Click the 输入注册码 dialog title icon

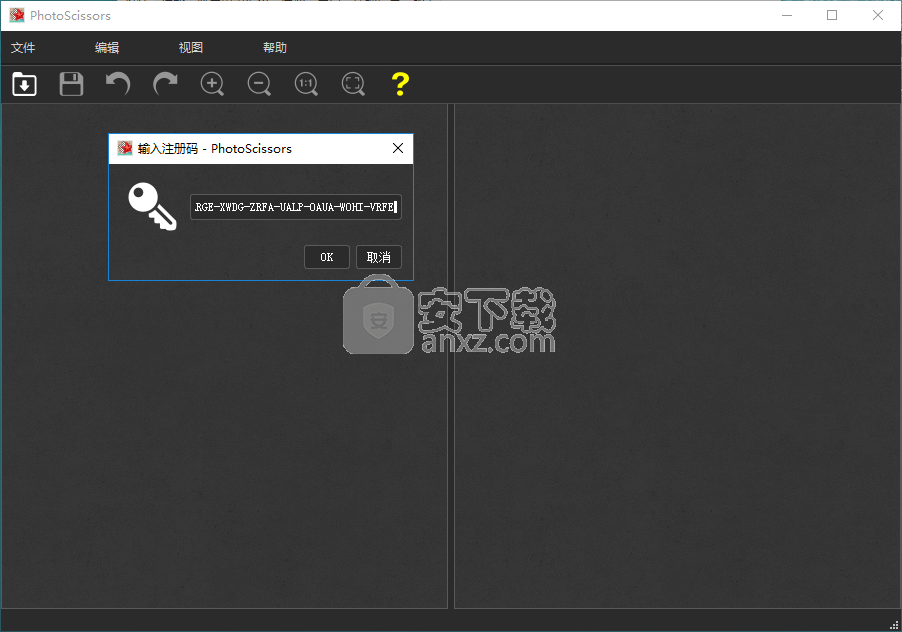(125, 148)
